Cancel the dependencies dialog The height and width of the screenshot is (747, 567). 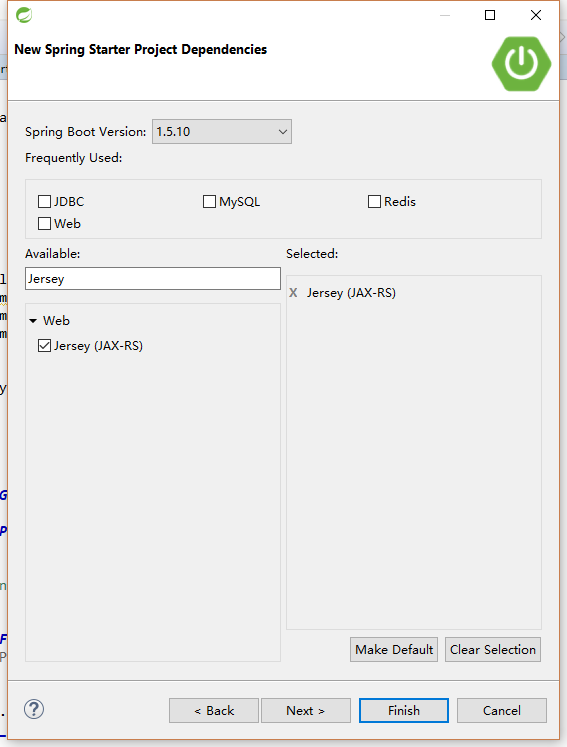(502, 710)
